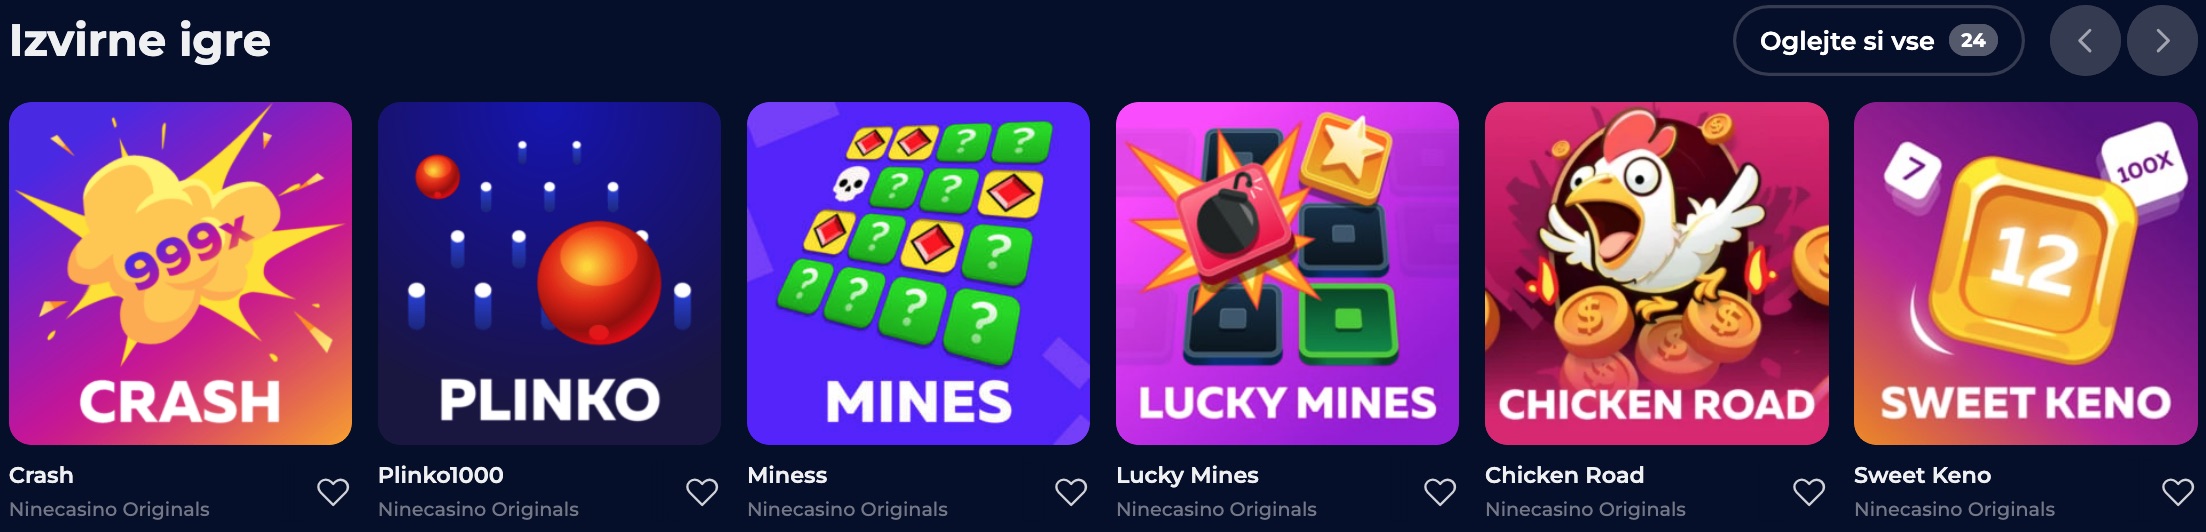Click the heart icon beside Sweet Keno
Screen dimensions: 2206x532
(2178, 492)
